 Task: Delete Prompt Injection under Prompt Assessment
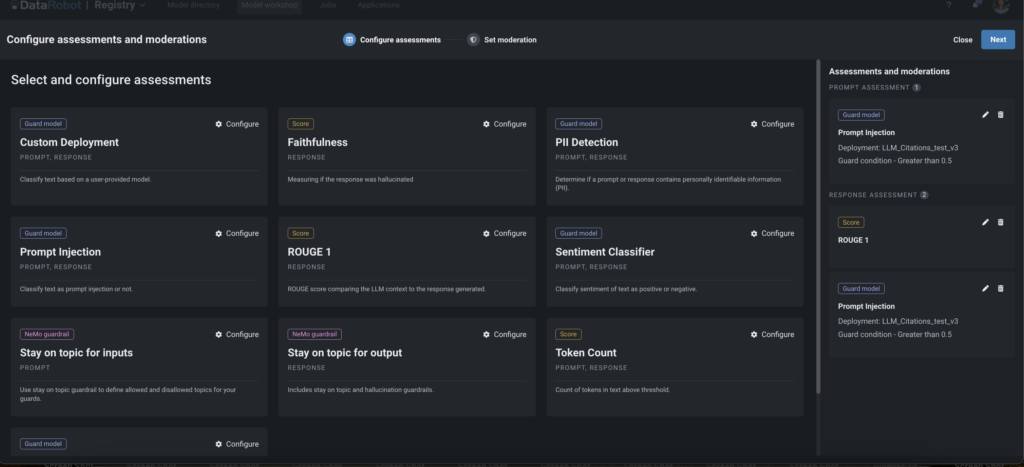point(1001,115)
